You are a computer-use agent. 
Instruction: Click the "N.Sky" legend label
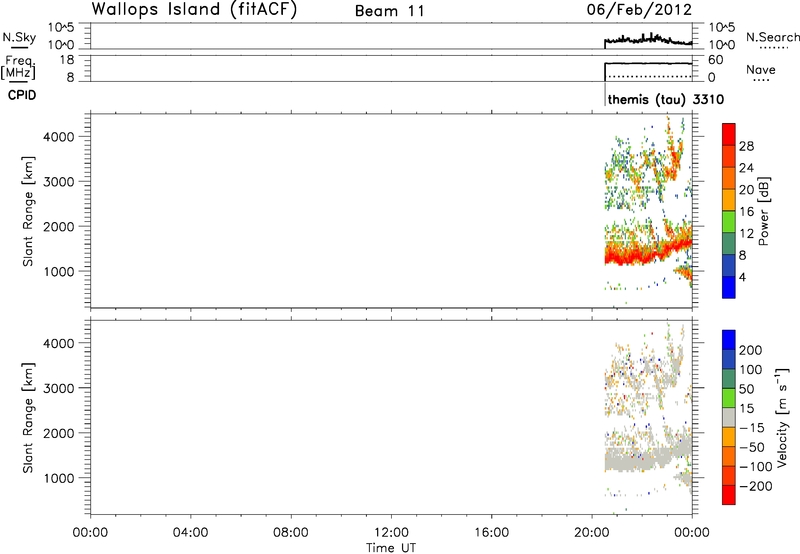(x=19, y=37)
